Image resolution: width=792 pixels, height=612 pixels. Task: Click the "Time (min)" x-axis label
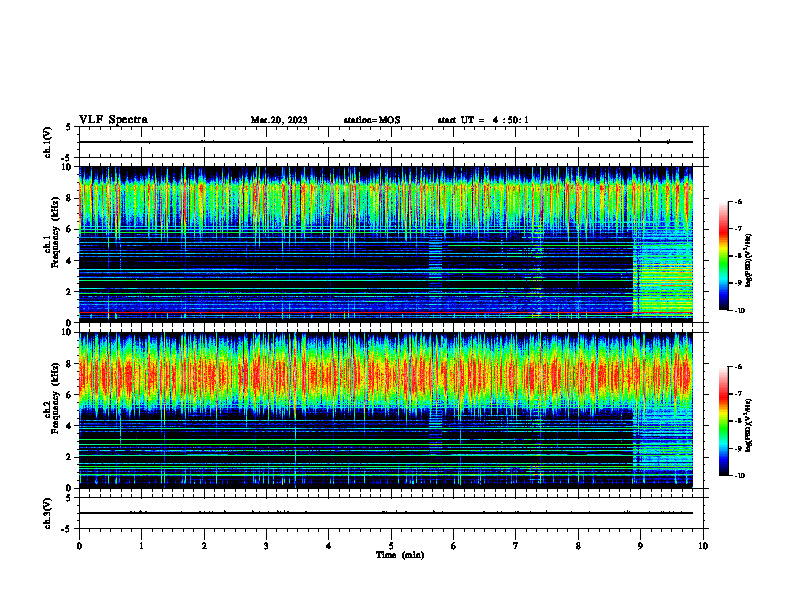tap(400, 555)
